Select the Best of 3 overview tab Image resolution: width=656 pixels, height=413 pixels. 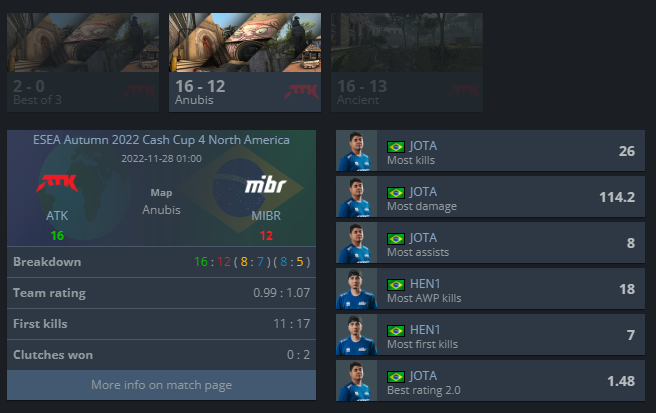[83, 62]
